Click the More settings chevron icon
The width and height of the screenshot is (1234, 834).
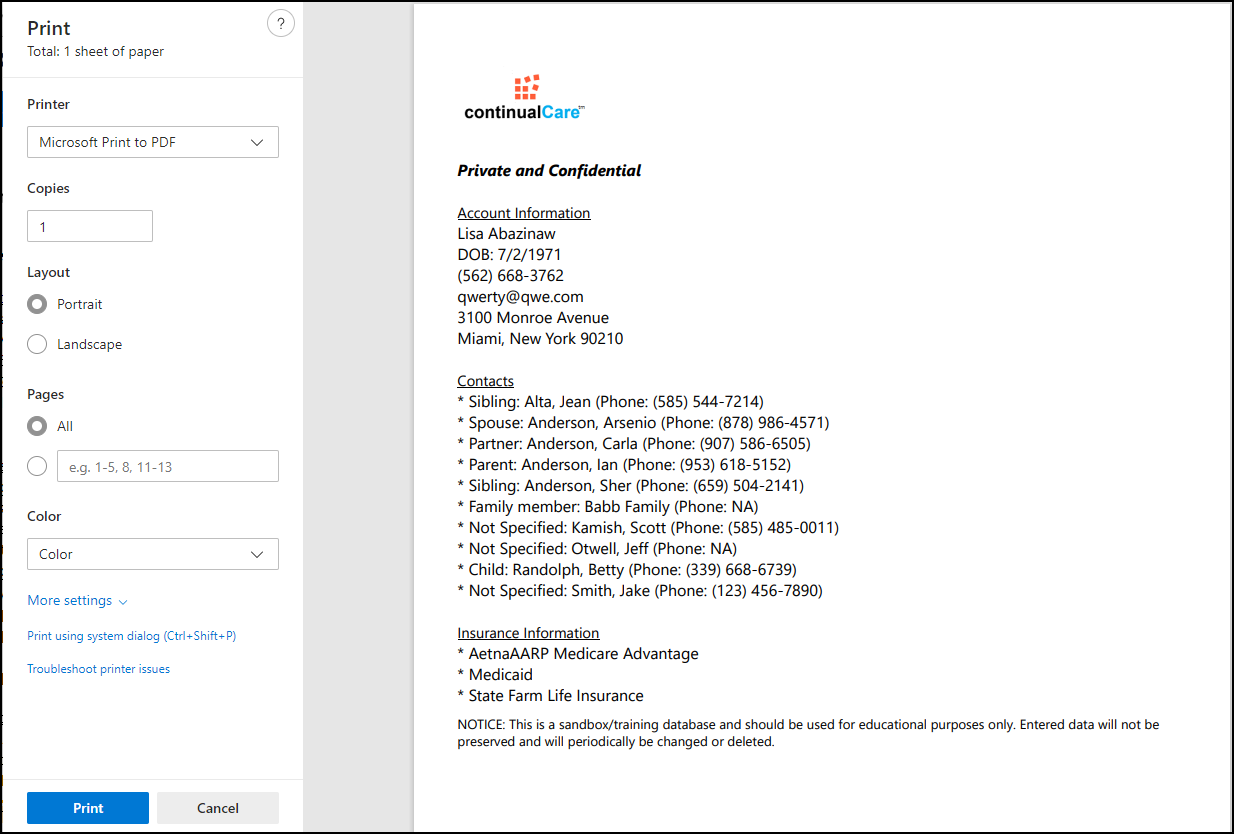tap(123, 602)
